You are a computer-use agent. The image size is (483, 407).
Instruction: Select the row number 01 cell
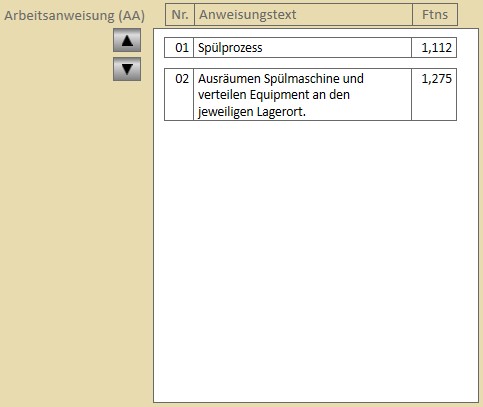coord(179,48)
